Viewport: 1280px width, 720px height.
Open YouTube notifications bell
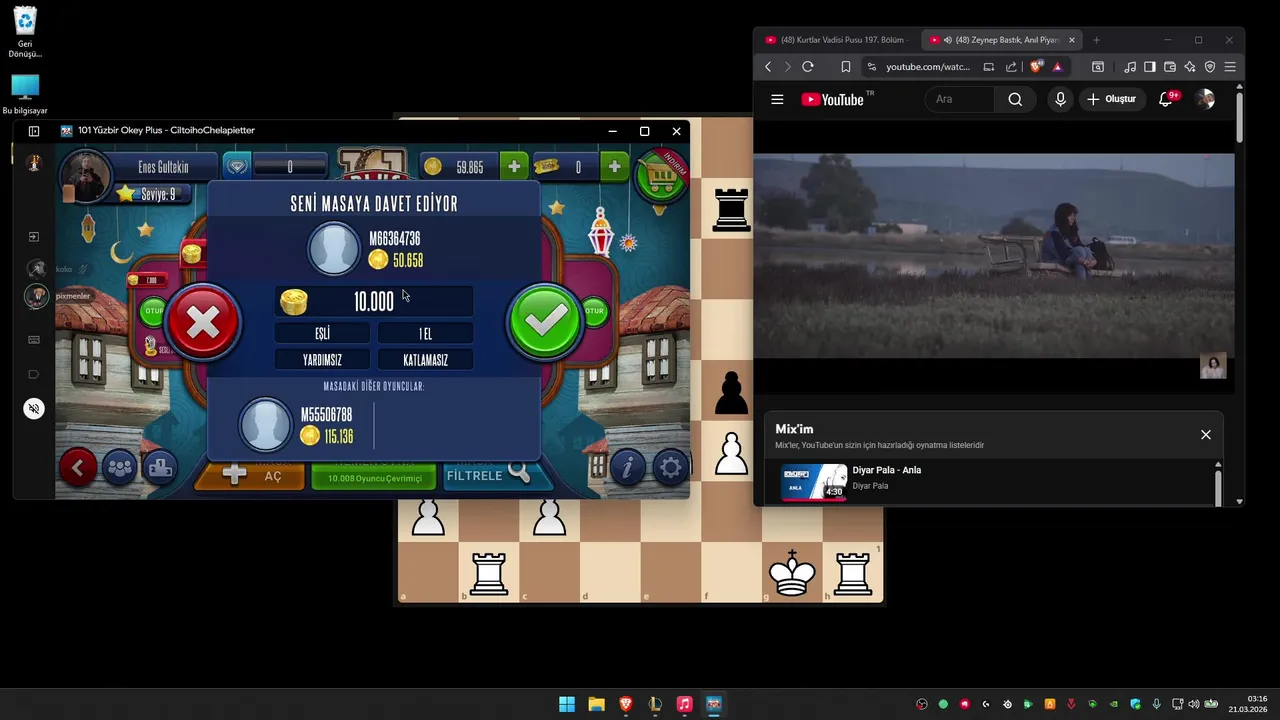click(1166, 99)
